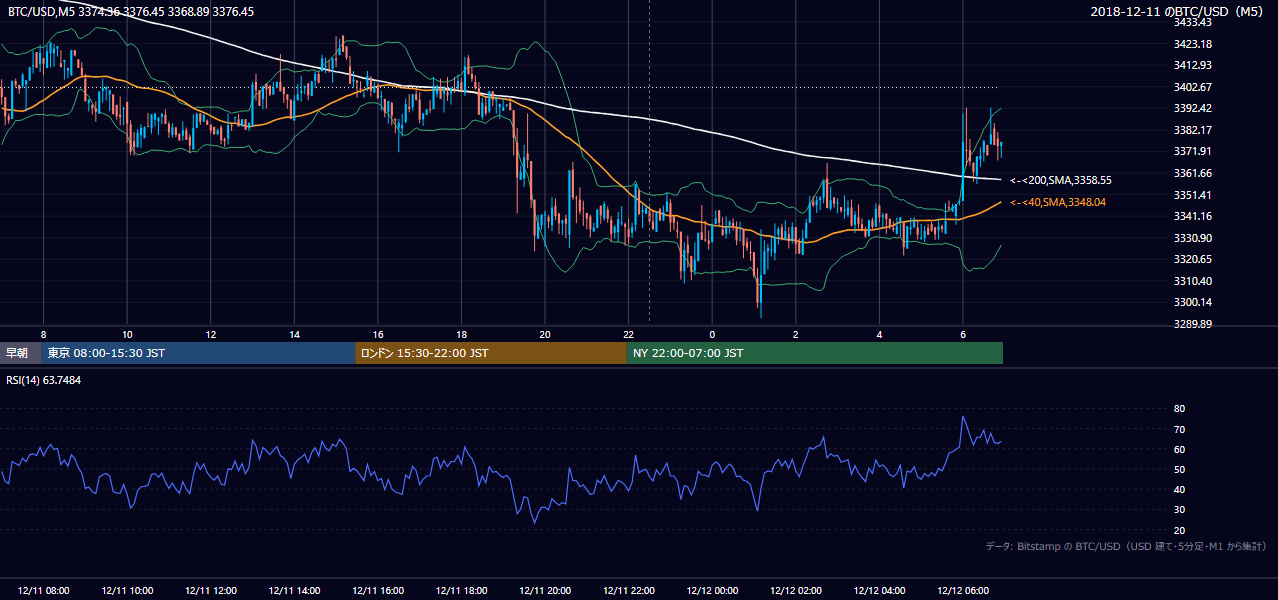Click RSI scale value 50
1278x600 pixels.
point(1179,469)
